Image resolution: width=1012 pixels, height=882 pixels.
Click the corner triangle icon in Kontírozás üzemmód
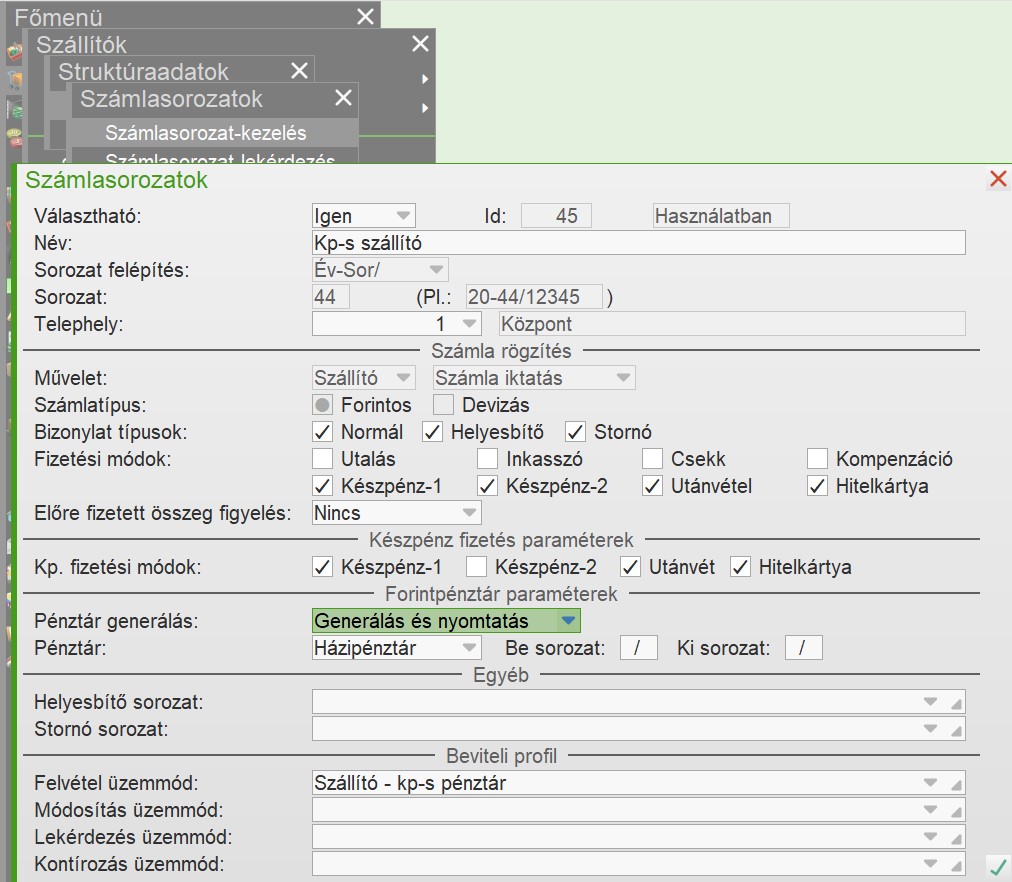point(956,865)
